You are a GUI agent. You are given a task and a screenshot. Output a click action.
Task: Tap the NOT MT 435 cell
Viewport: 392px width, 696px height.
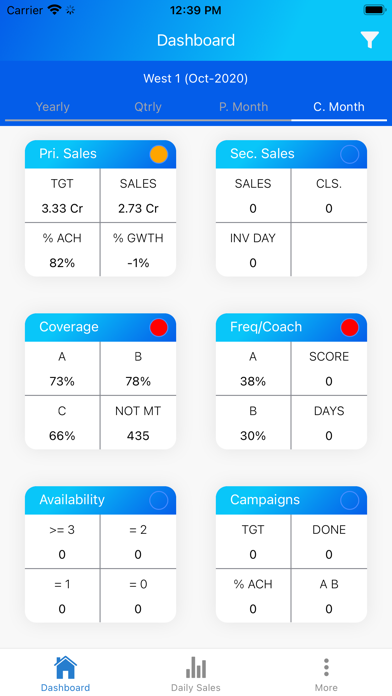(138, 423)
